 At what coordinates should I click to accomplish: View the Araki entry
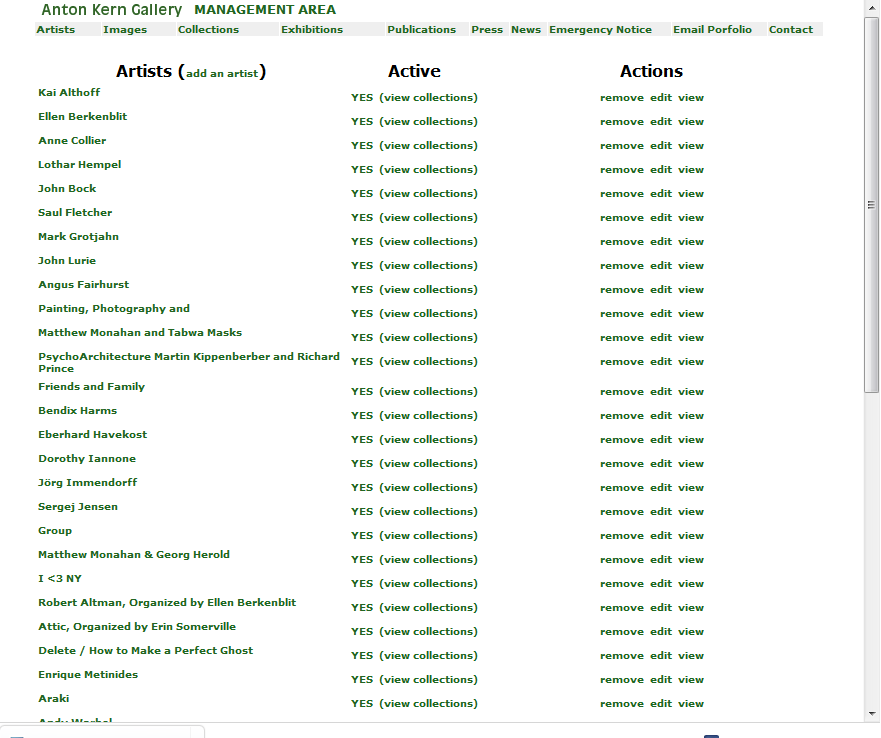tap(691, 704)
